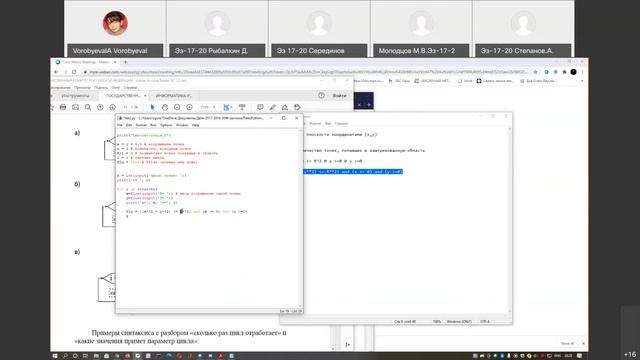Click the comment bubble icon in Acrobat
The width and height of the screenshot is (640, 360).
[x=260, y=107]
